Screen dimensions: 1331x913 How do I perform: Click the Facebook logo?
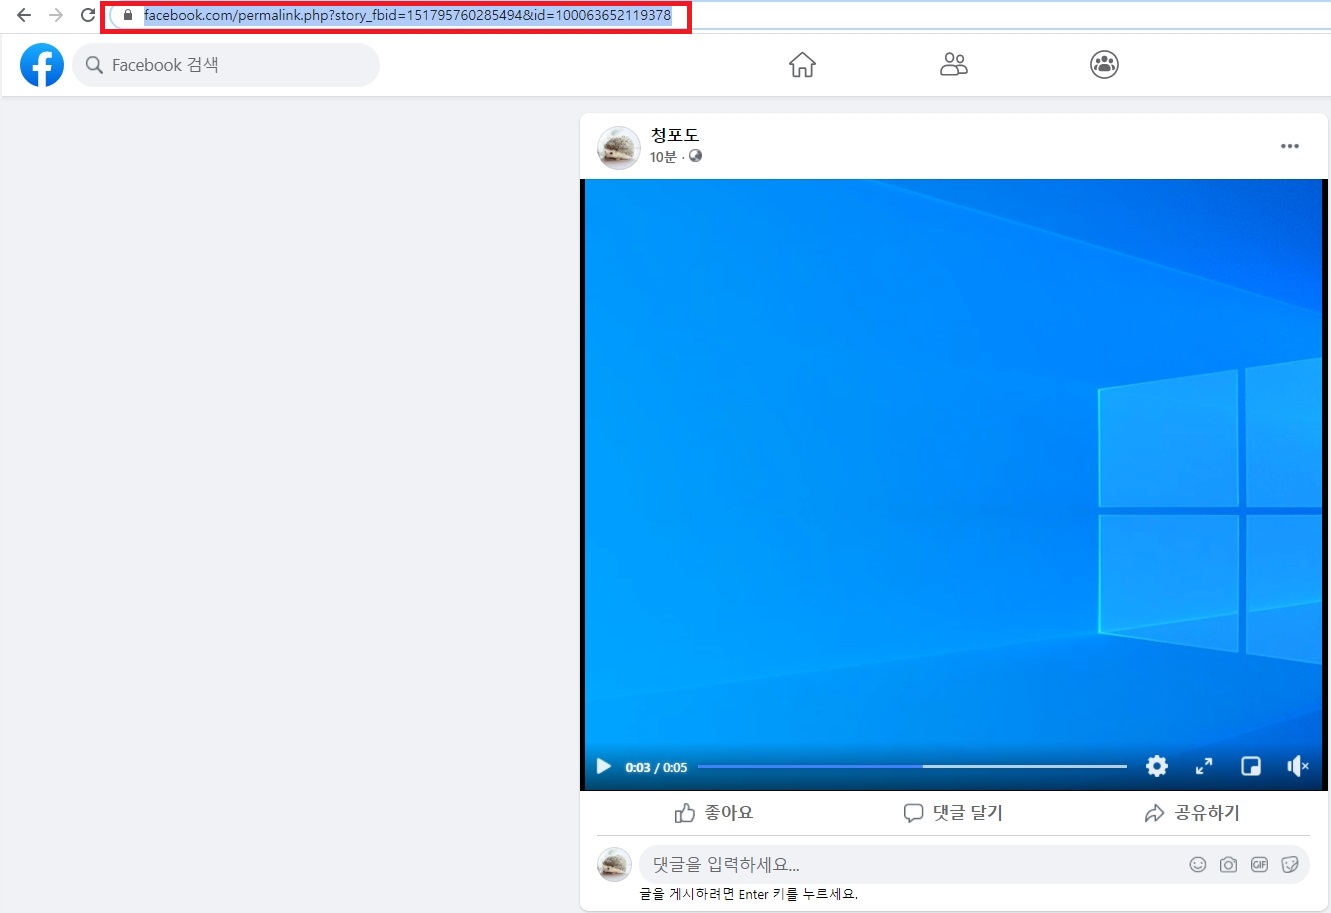[x=42, y=65]
